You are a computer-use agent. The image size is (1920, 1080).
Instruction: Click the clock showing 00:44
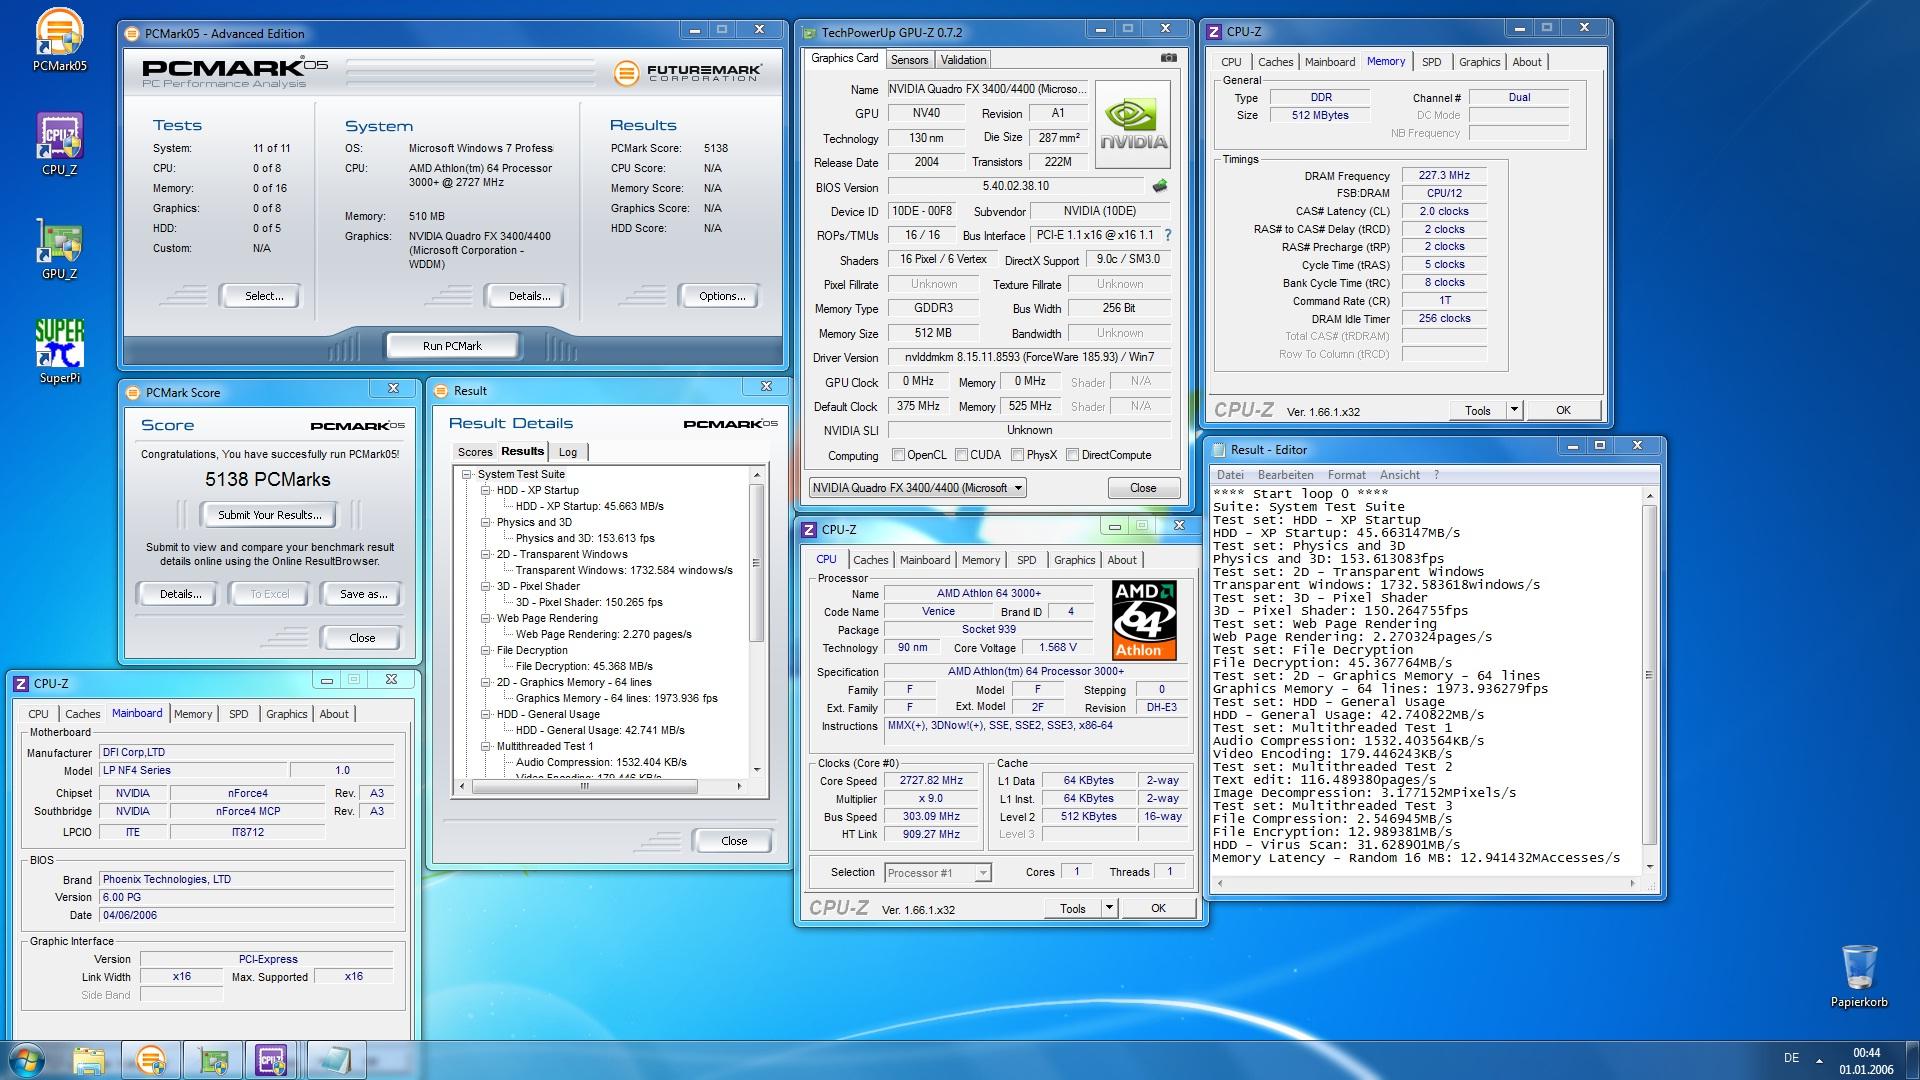point(1866,1053)
